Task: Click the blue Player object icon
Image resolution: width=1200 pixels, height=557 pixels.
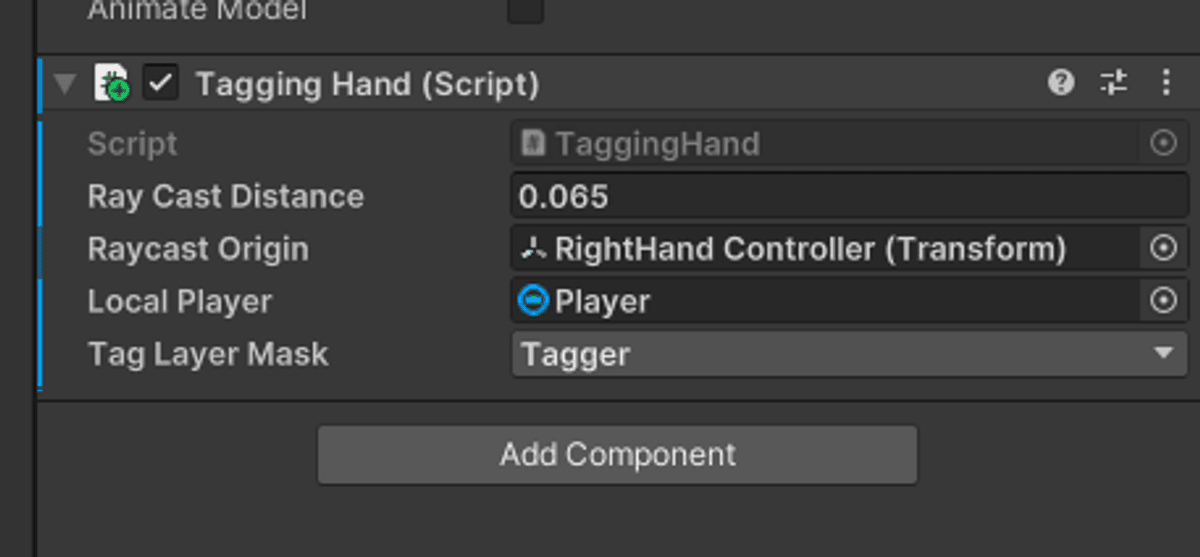Action: 534,301
